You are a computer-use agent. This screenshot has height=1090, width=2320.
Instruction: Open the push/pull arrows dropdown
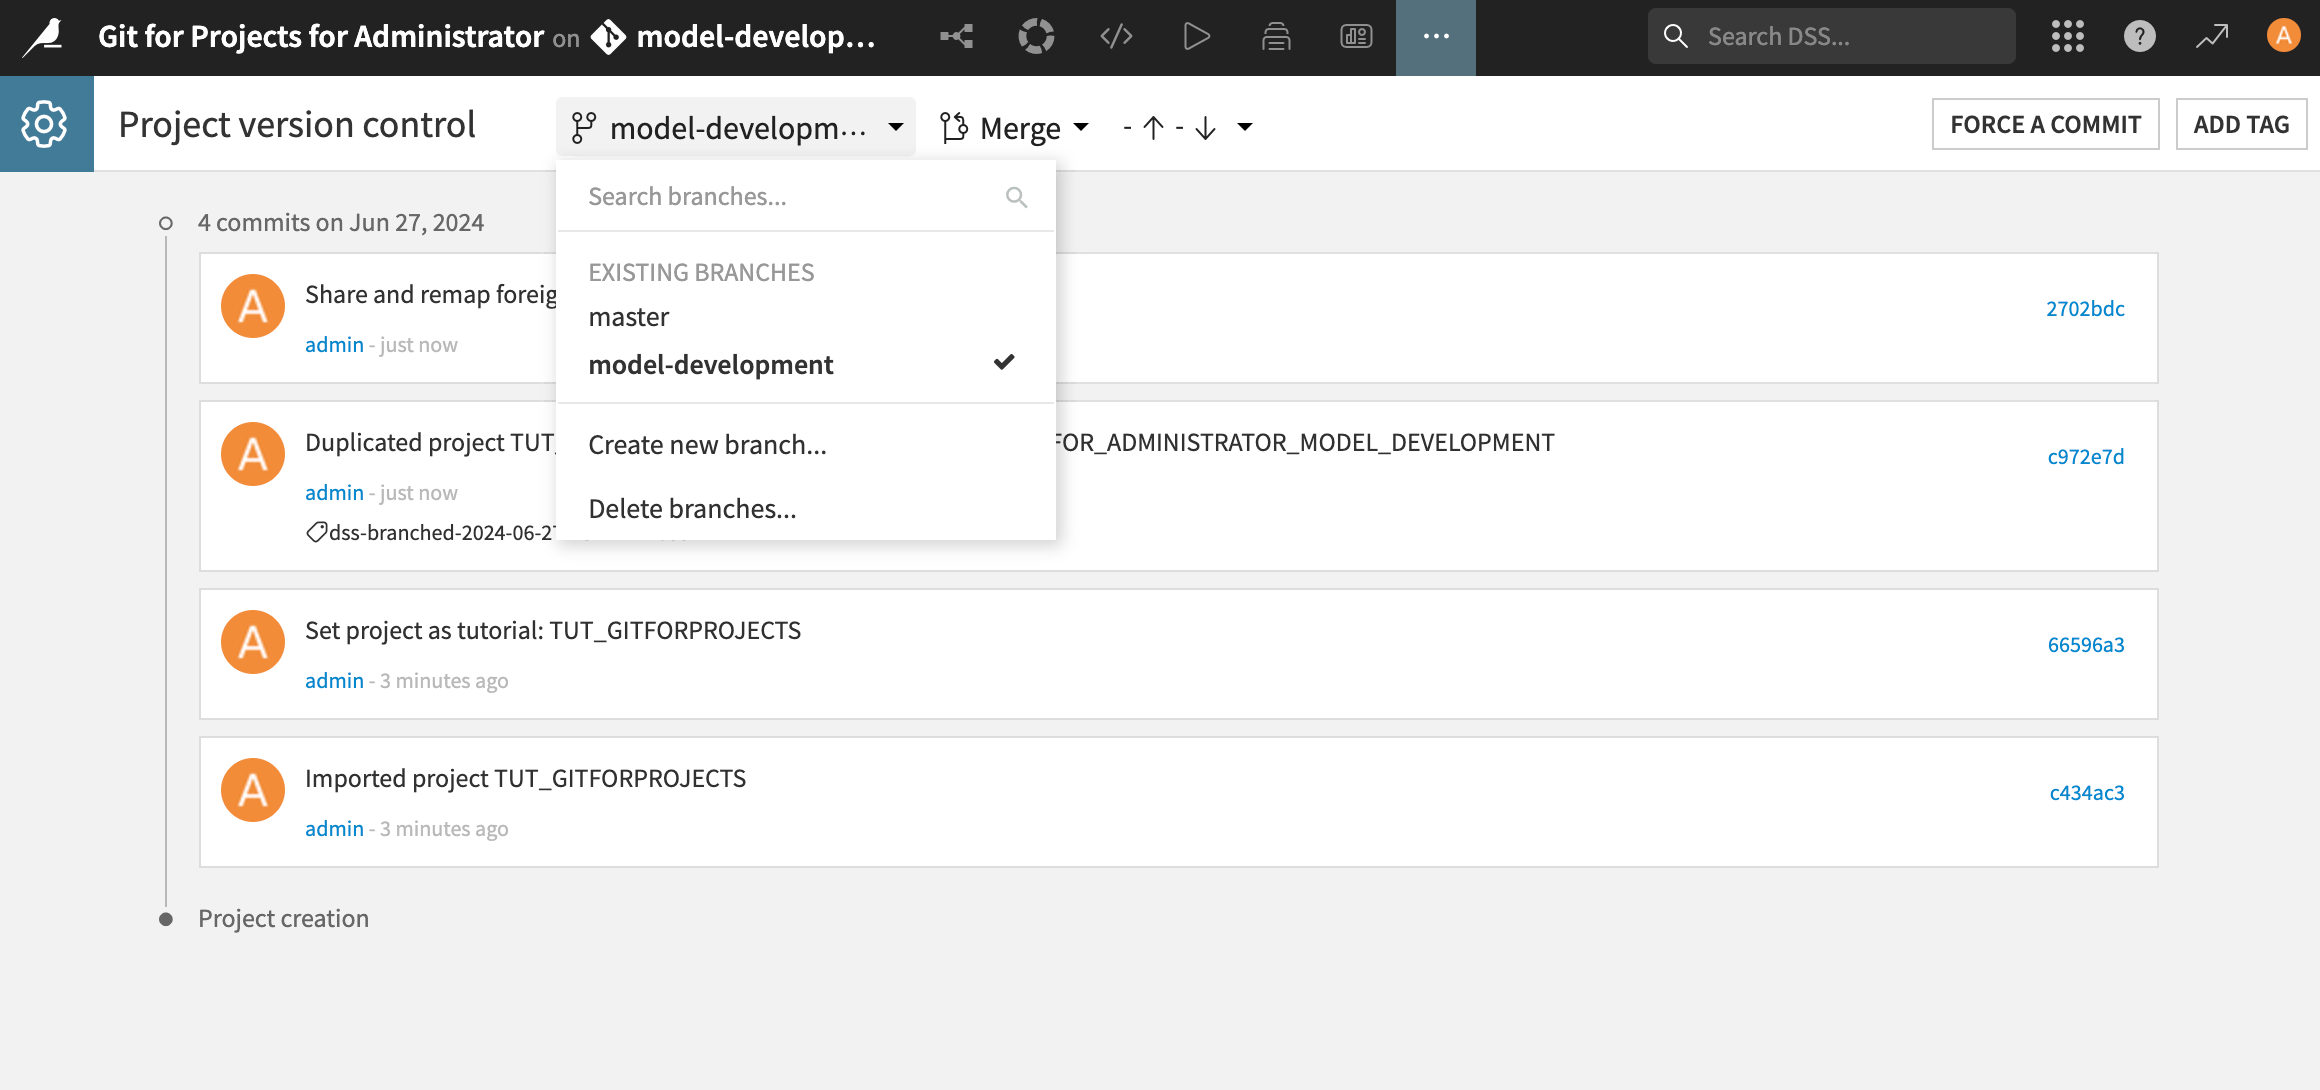(x=1243, y=127)
